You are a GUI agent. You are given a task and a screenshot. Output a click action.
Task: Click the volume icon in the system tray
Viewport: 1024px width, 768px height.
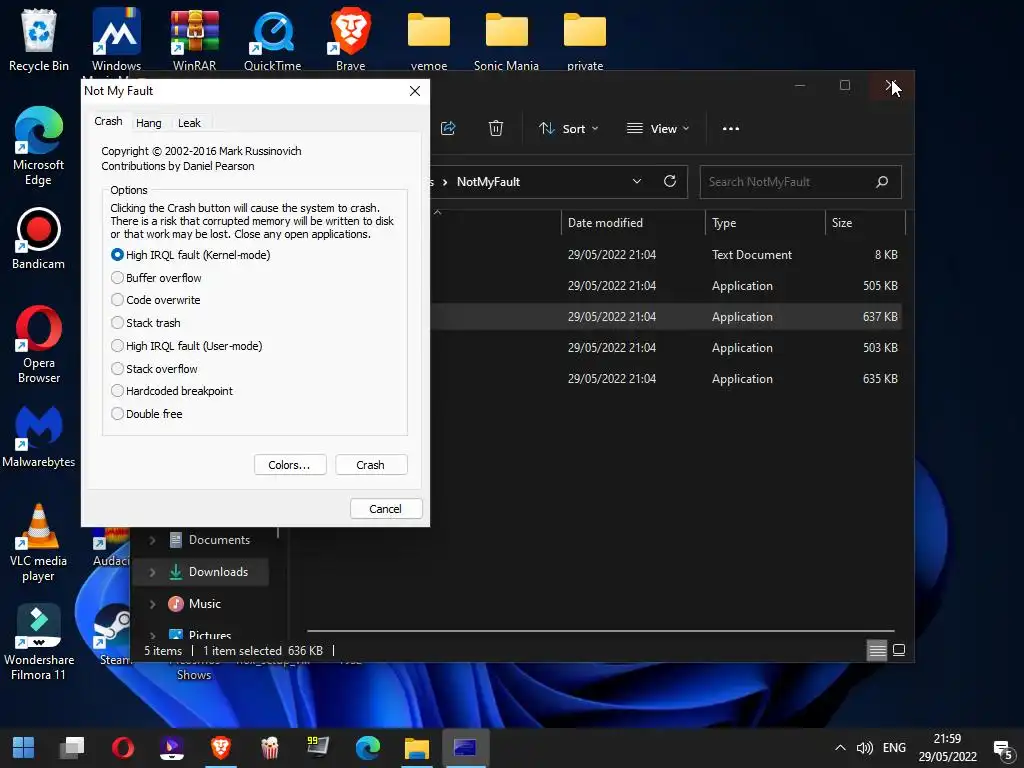(865, 748)
